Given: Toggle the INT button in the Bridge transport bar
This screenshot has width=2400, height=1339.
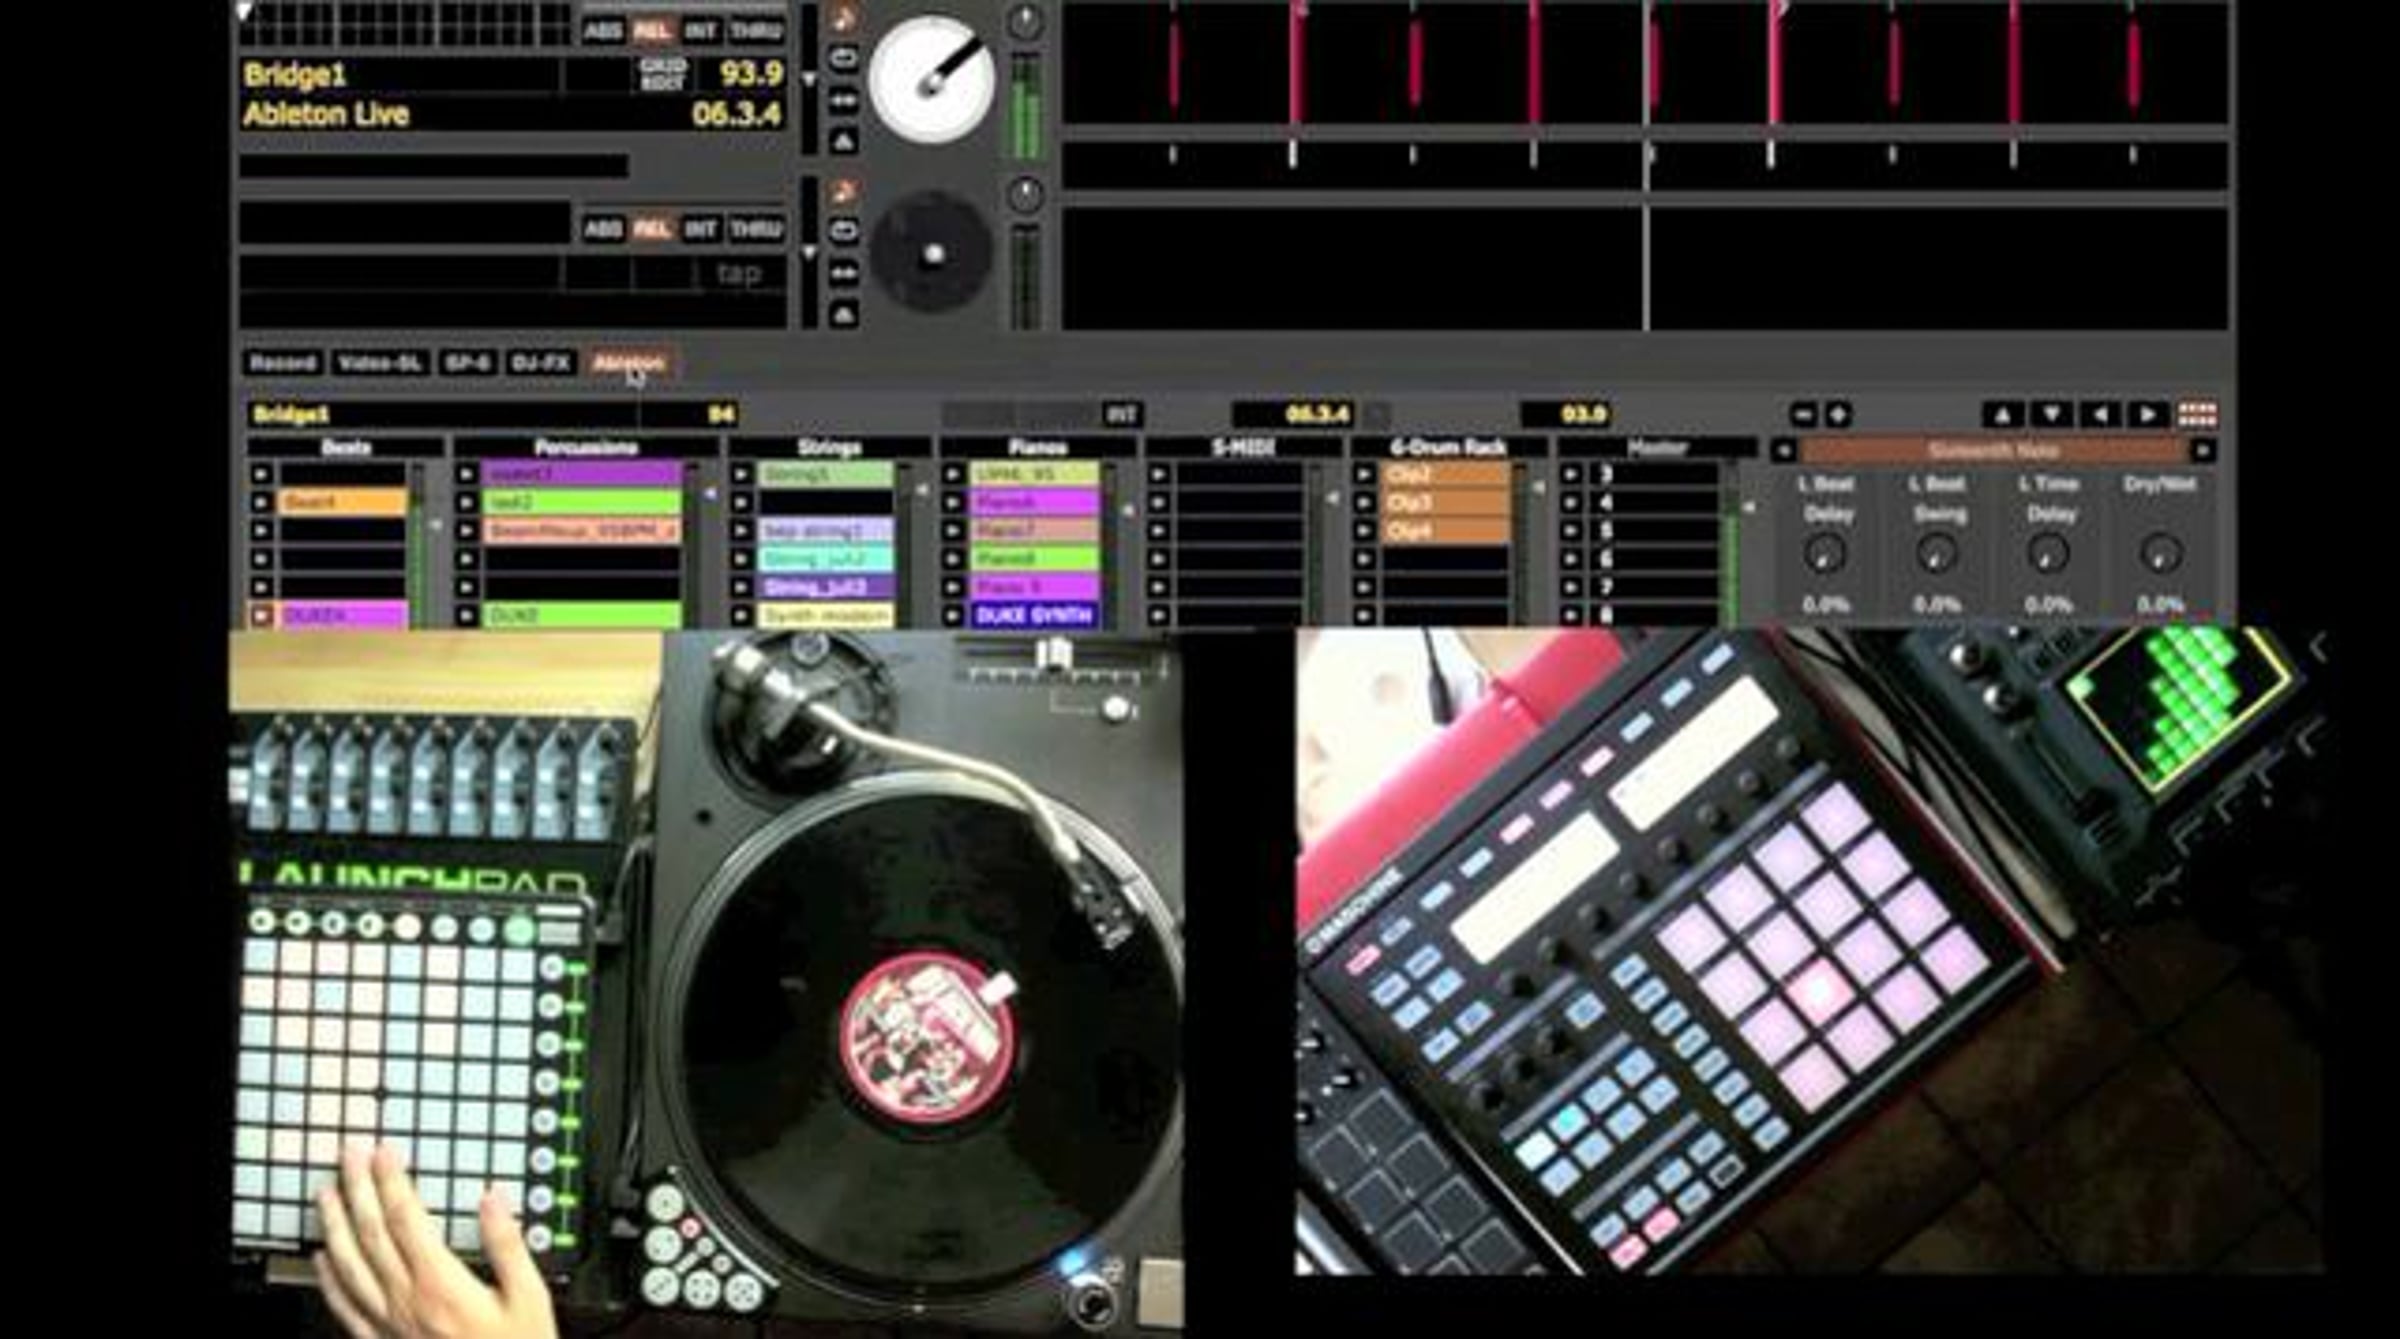Looking at the screenshot, I should [x=1122, y=414].
